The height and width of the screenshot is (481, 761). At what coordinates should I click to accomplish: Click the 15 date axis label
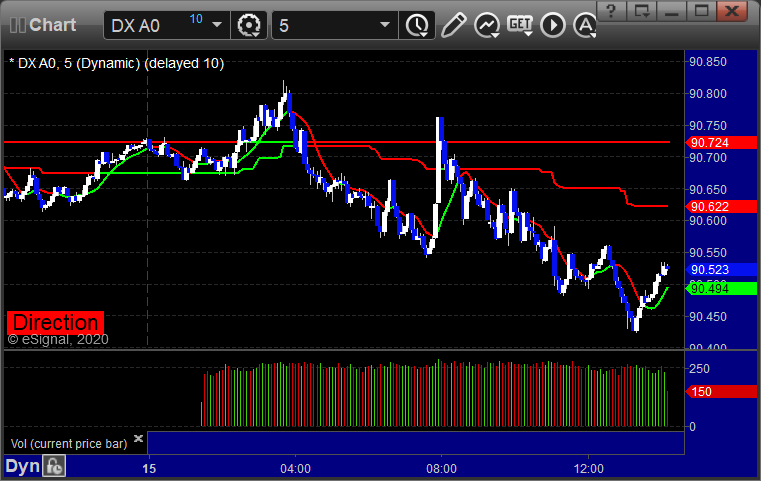tap(149, 469)
